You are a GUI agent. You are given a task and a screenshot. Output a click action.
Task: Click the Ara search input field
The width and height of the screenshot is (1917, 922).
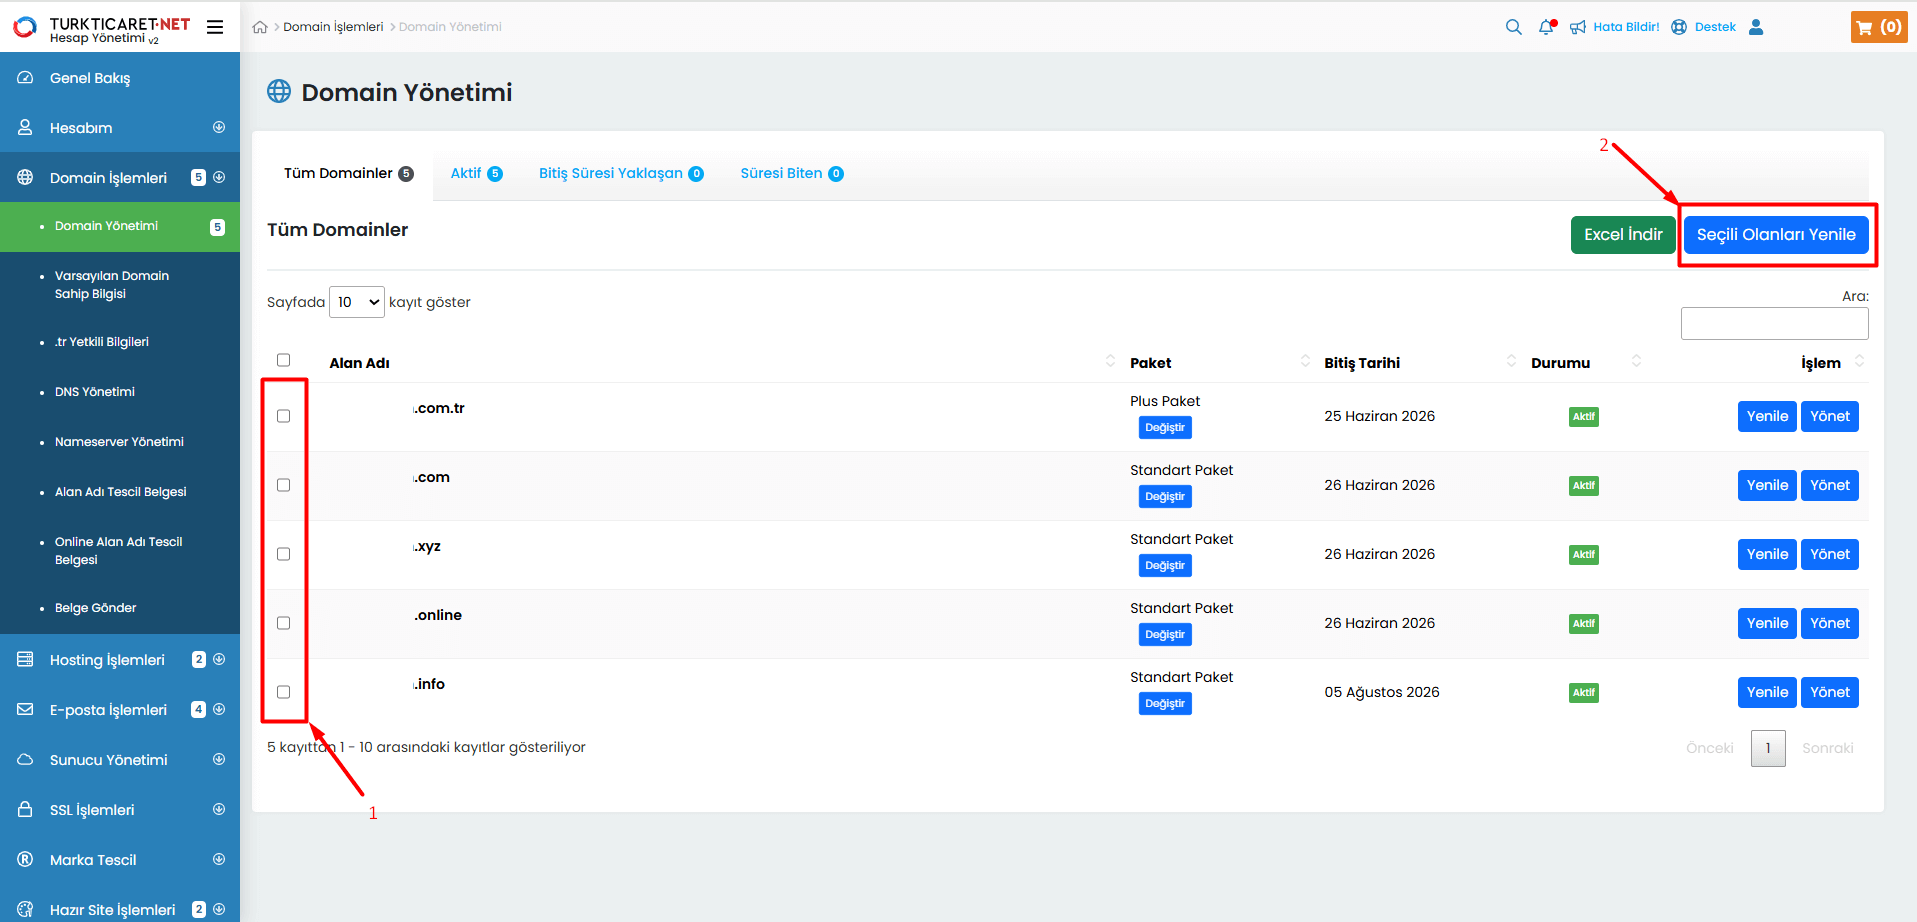pyautogui.click(x=1774, y=323)
